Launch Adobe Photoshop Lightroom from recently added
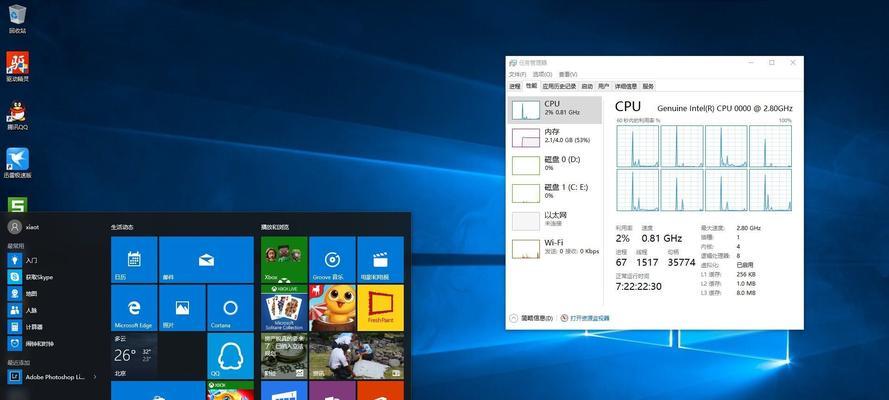The height and width of the screenshot is (400, 889). pyautogui.click(x=46, y=376)
